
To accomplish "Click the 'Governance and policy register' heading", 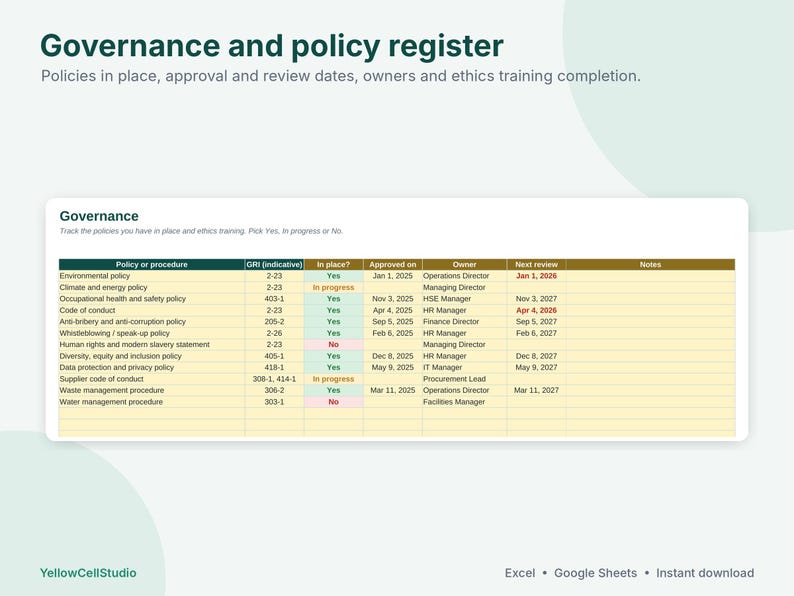I will [x=272, y=46].
